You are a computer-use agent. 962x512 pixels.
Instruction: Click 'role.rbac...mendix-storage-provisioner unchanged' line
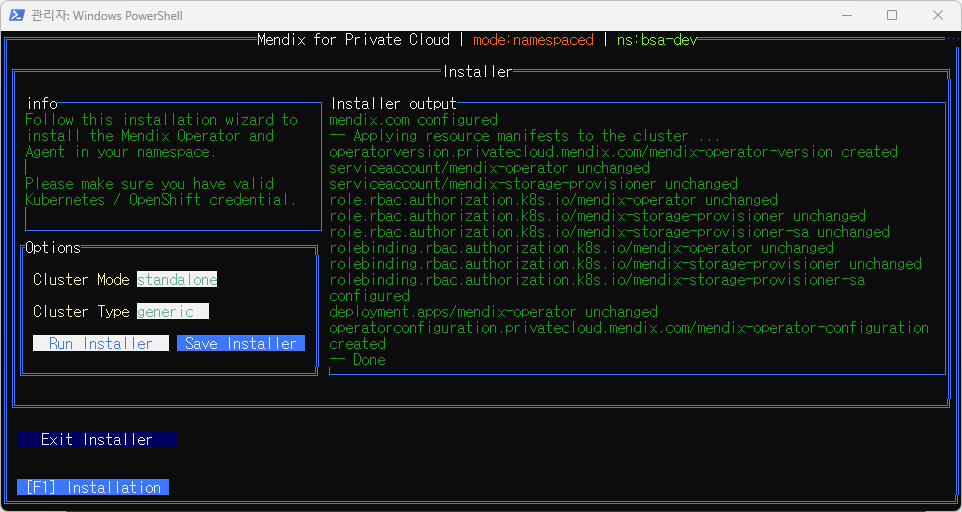pos(598,215)
